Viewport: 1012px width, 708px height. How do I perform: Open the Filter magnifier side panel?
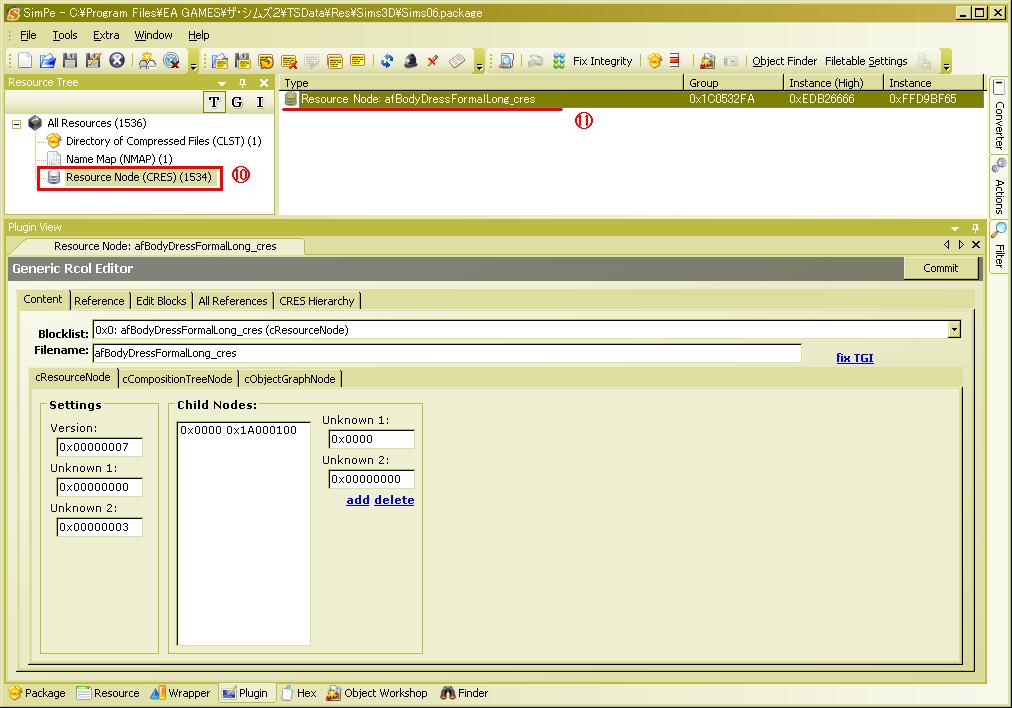[999, 246]
